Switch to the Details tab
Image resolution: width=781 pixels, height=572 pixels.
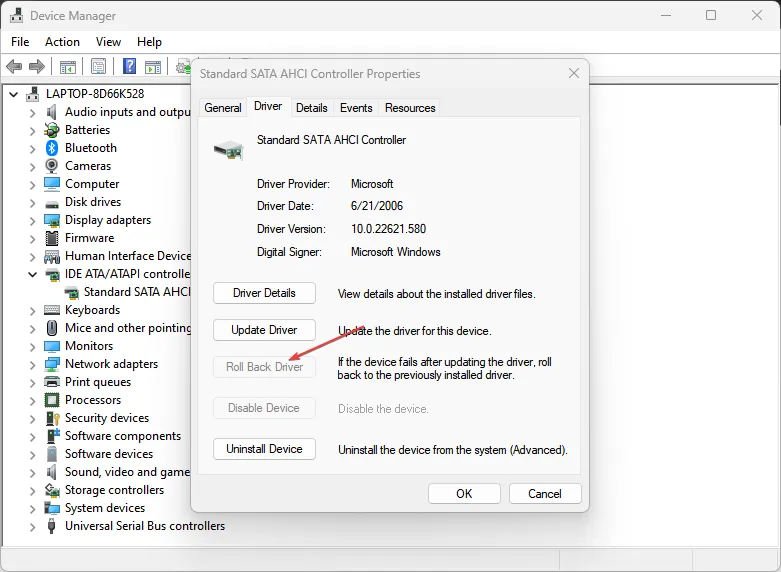(x=312, y=108)
